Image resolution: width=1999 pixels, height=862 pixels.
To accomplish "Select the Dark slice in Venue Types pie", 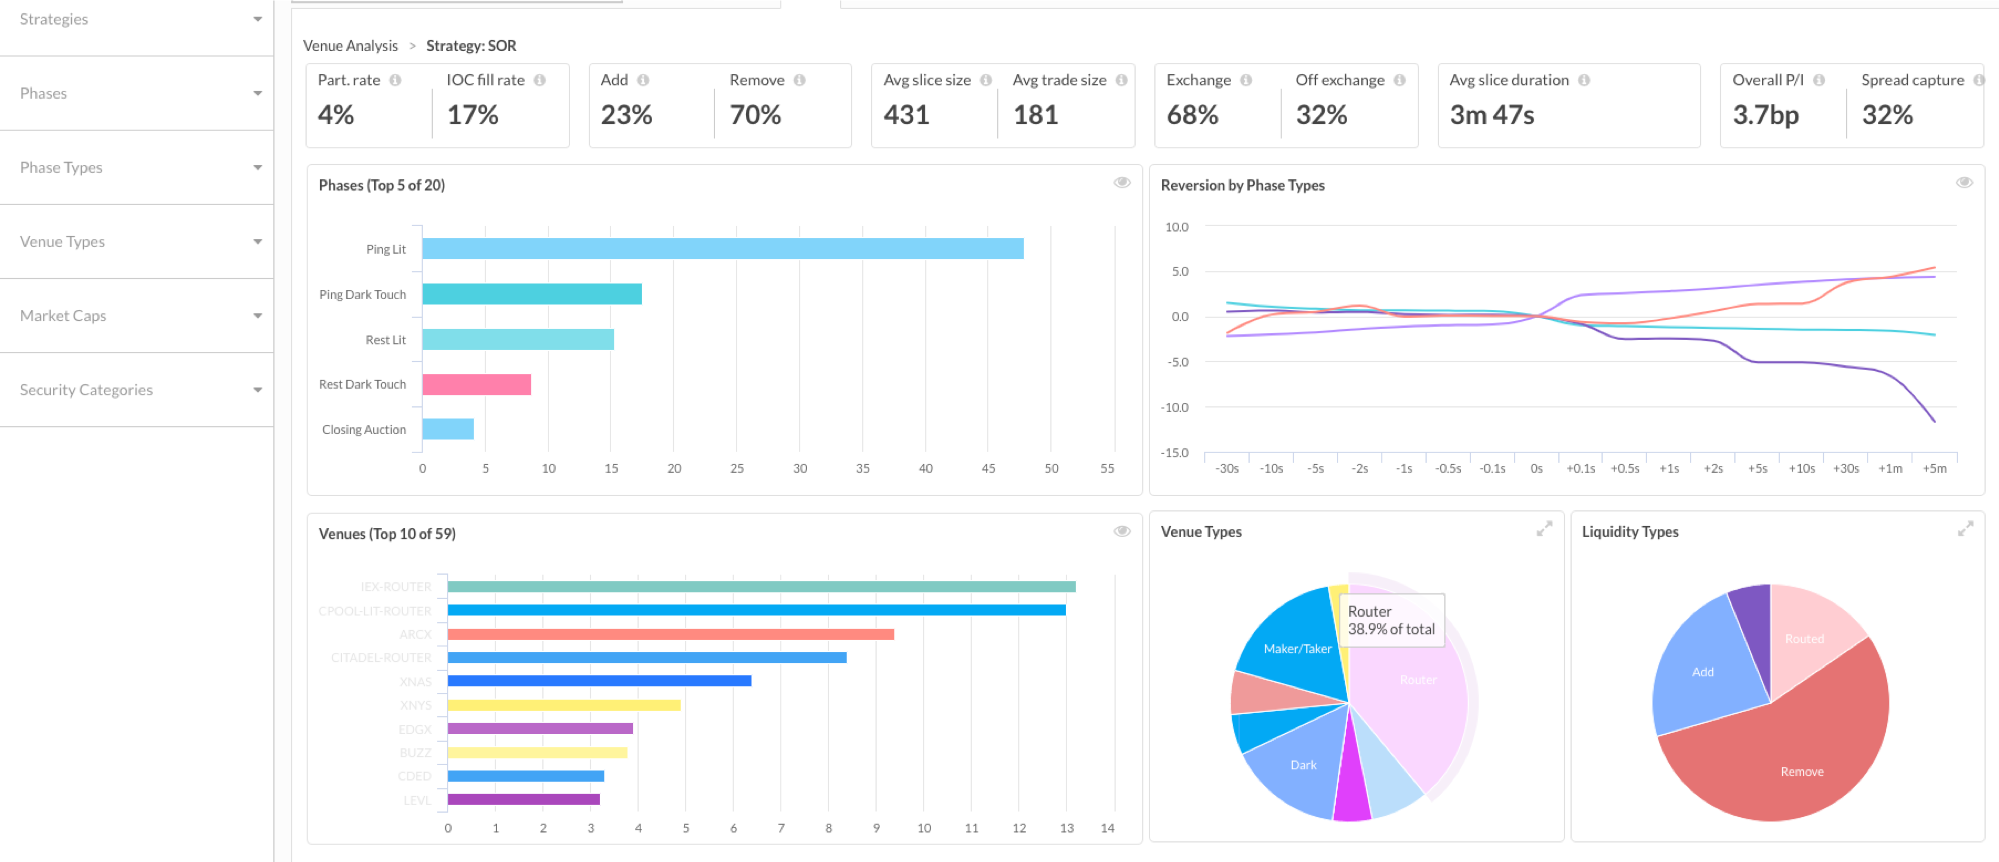I will point(1303,765).
